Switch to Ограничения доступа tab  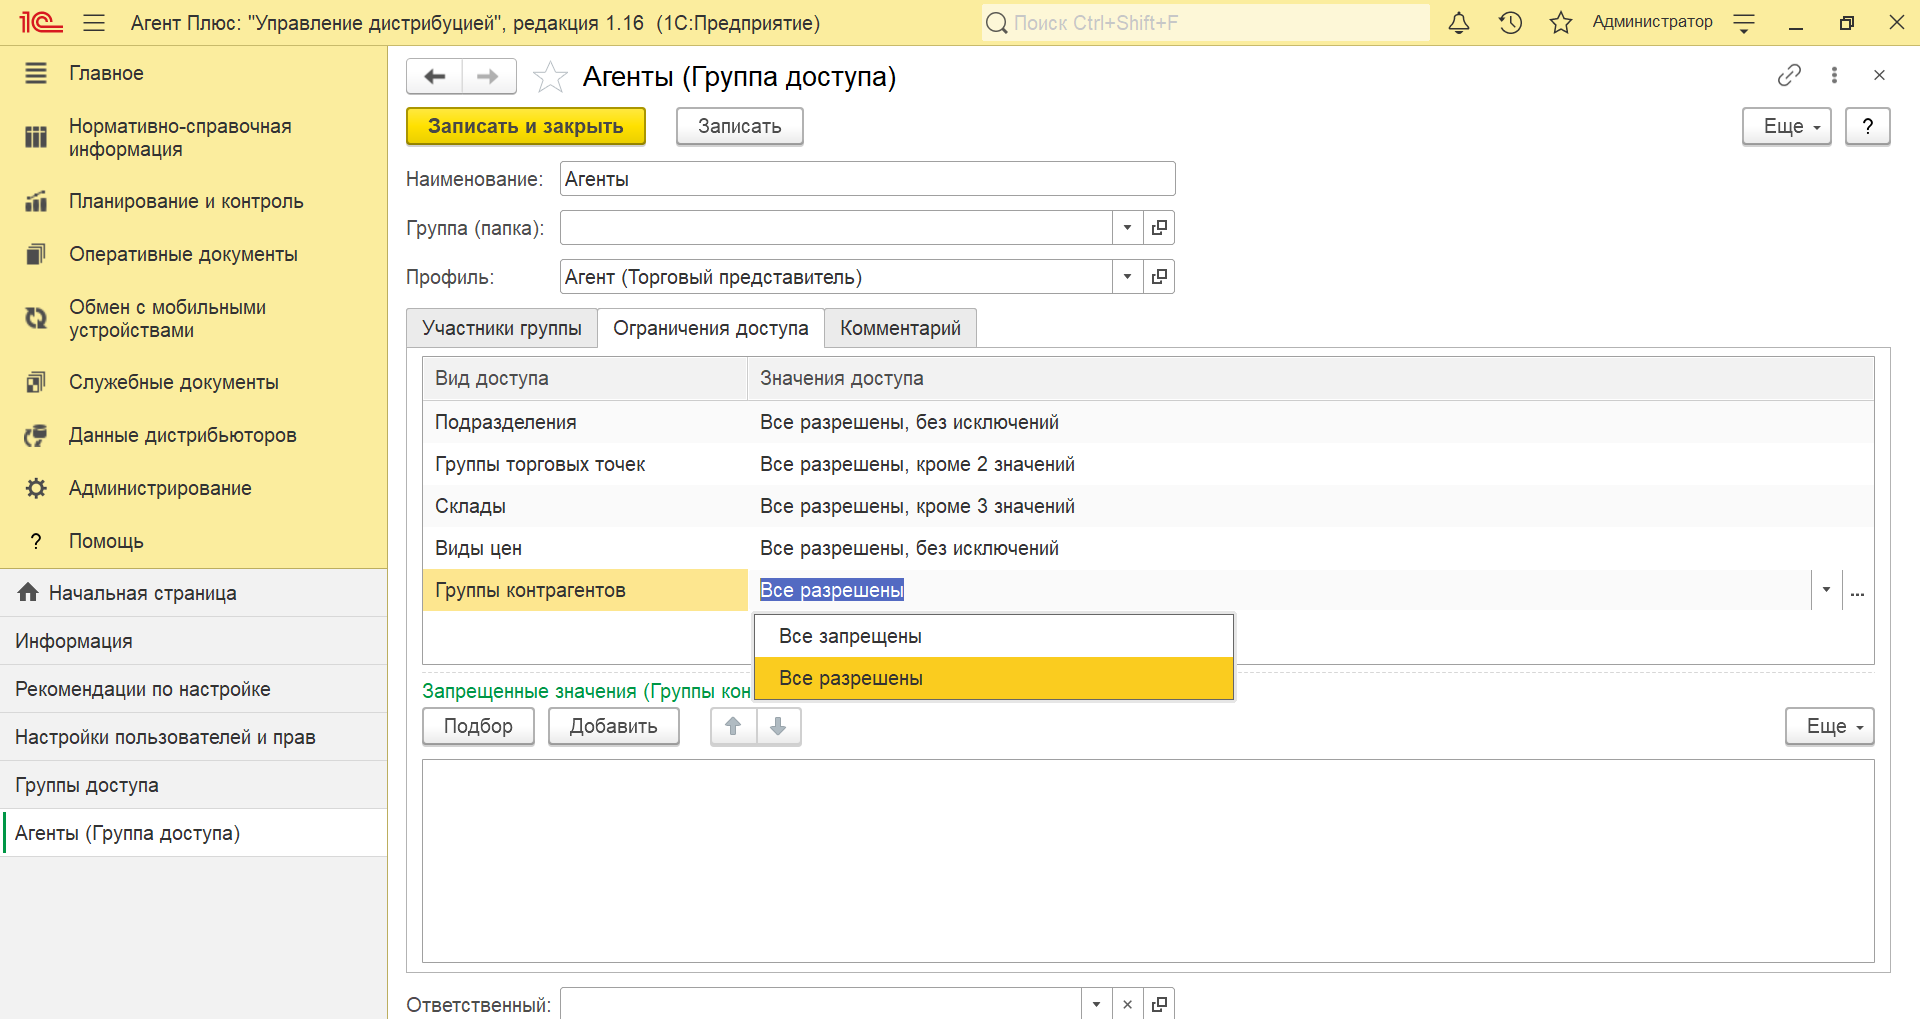(711, 329)
